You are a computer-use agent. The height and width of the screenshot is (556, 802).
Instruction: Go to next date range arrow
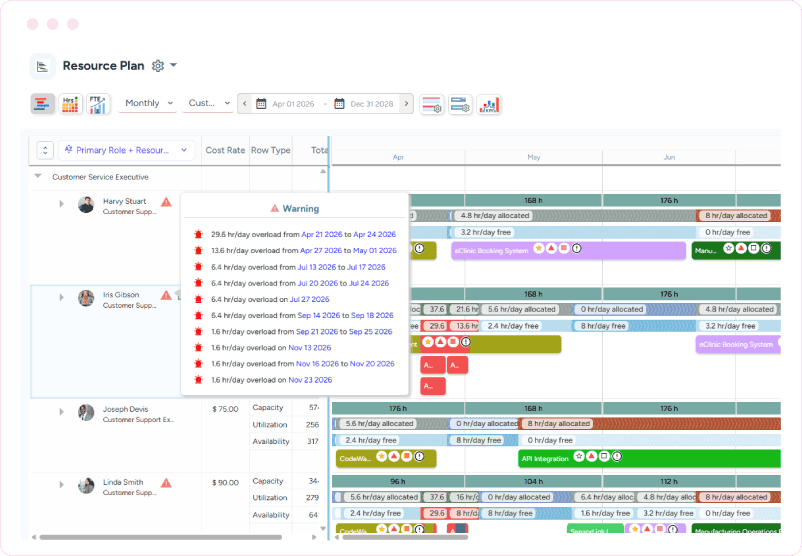(407, 104)
